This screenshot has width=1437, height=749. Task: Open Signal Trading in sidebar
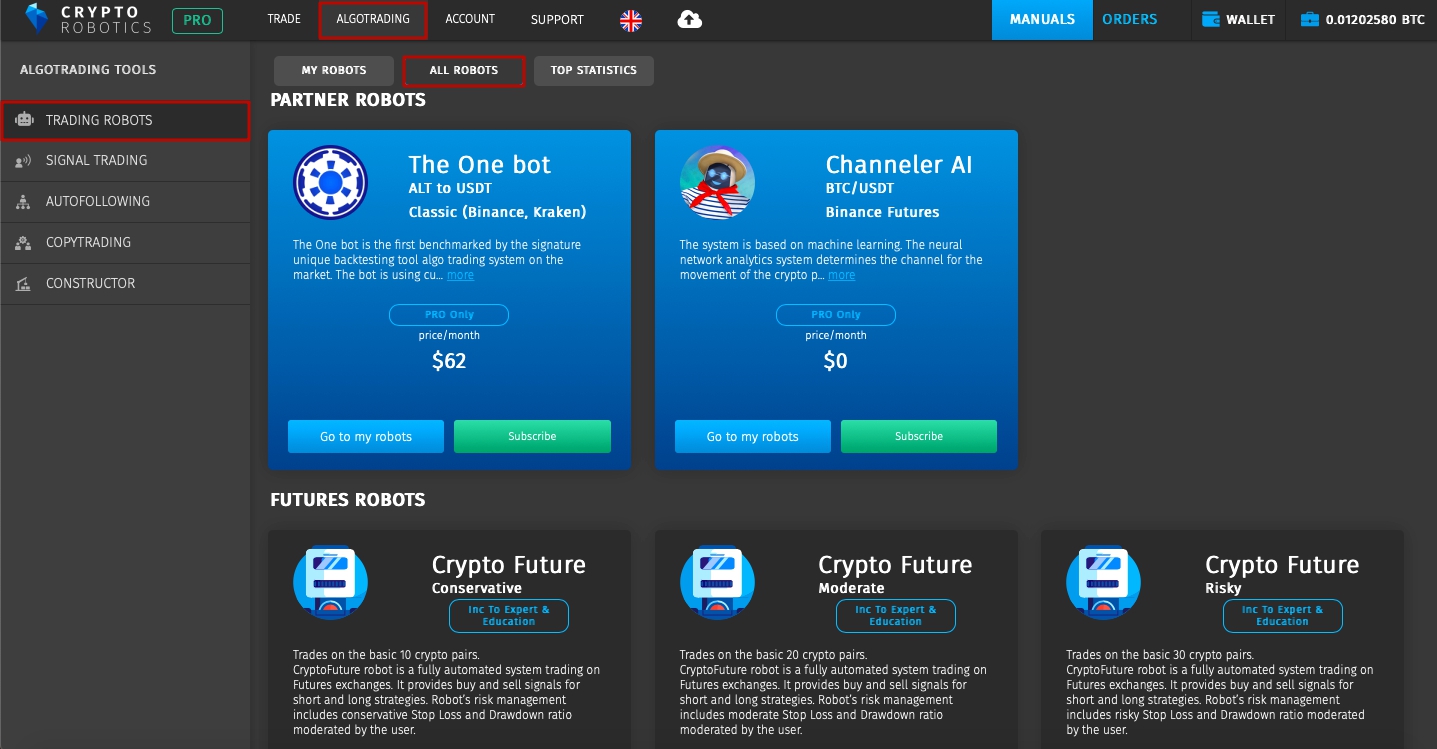[x=125, y=161]
